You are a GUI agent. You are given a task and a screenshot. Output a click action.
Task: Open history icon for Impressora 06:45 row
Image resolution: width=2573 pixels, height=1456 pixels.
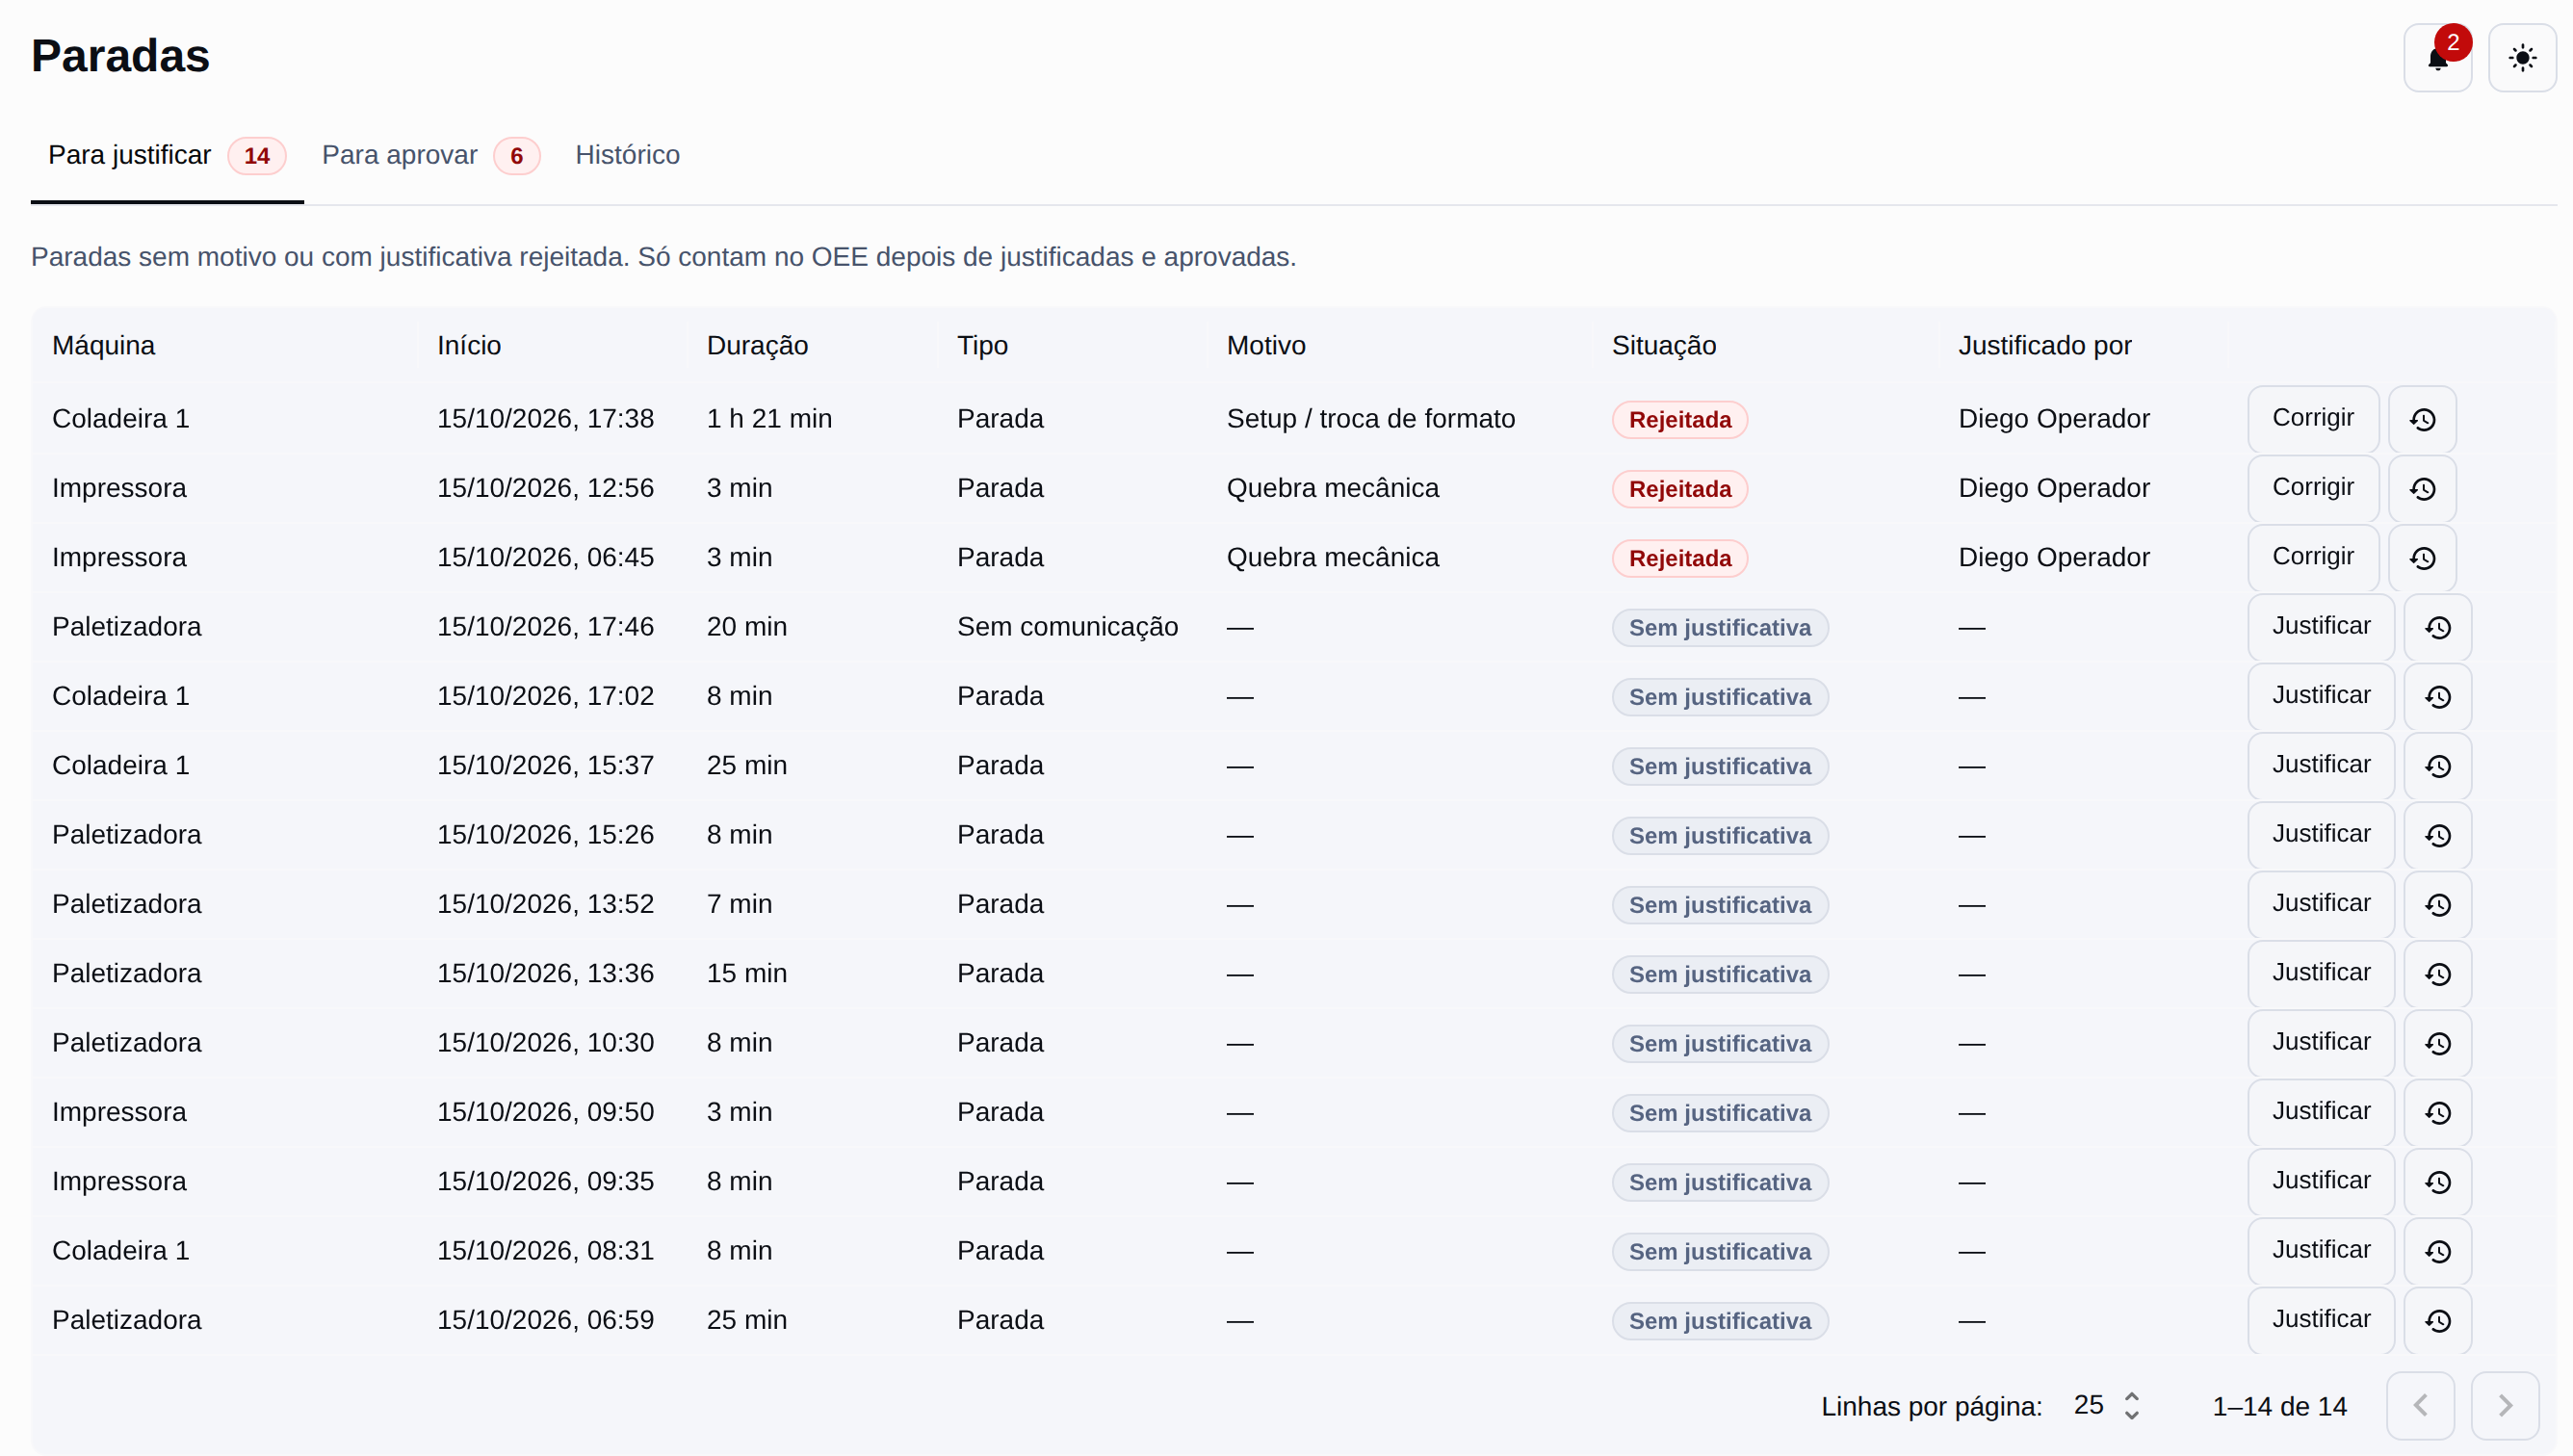click(x=2422, y=558)
